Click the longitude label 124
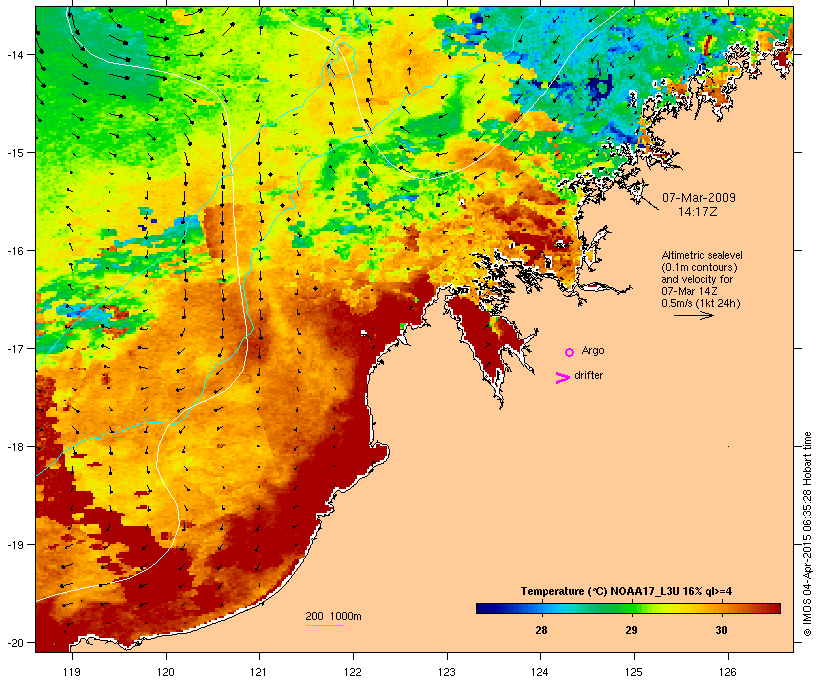The width and height of the screenshot is (820, 680). [540, 672]
